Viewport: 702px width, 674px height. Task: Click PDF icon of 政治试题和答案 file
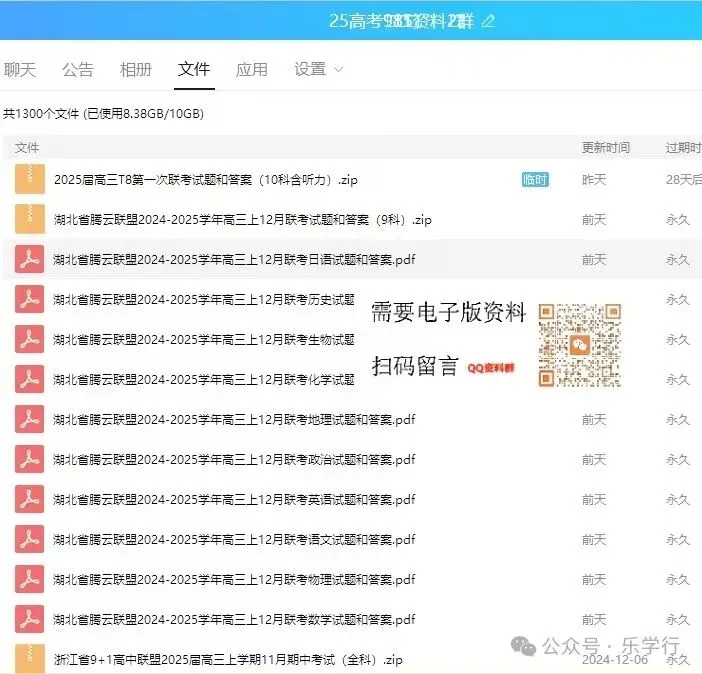(x=30, y=459)
